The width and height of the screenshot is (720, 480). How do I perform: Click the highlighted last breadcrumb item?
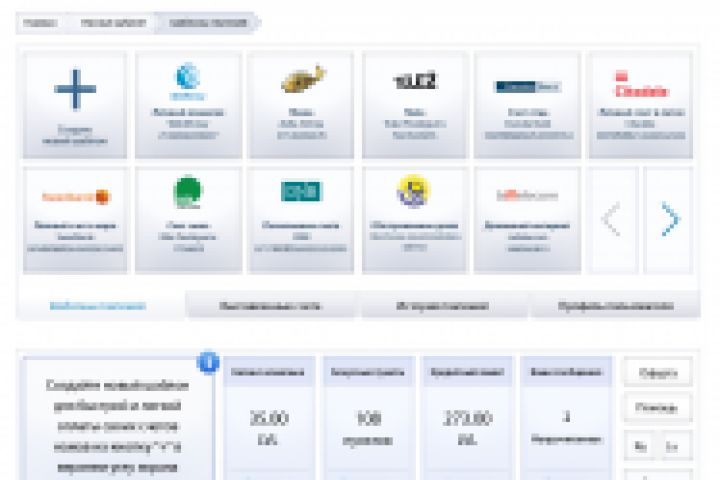pyautogui.click(x=208, y=23)
